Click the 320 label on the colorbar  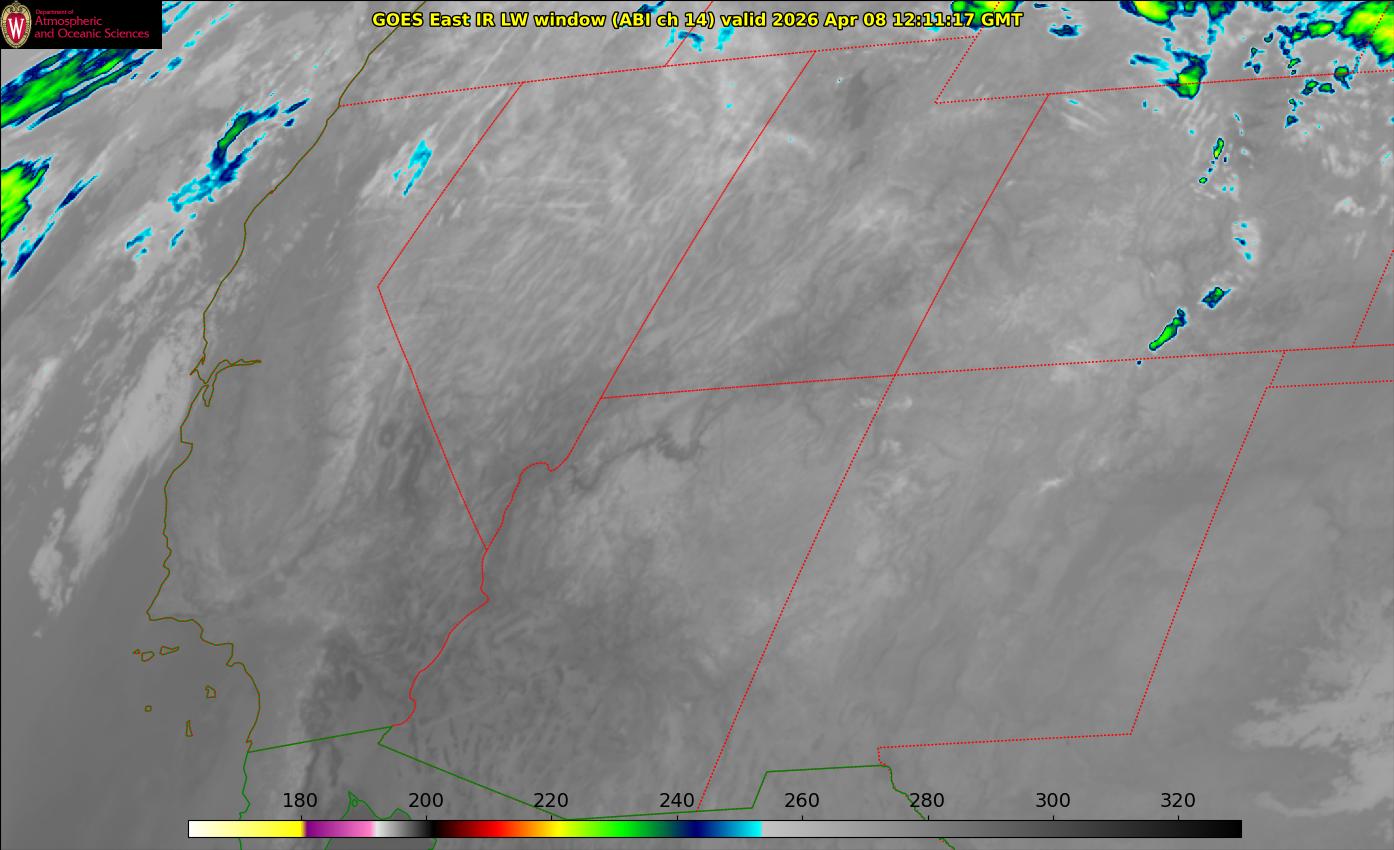[x=1178, y=800]
